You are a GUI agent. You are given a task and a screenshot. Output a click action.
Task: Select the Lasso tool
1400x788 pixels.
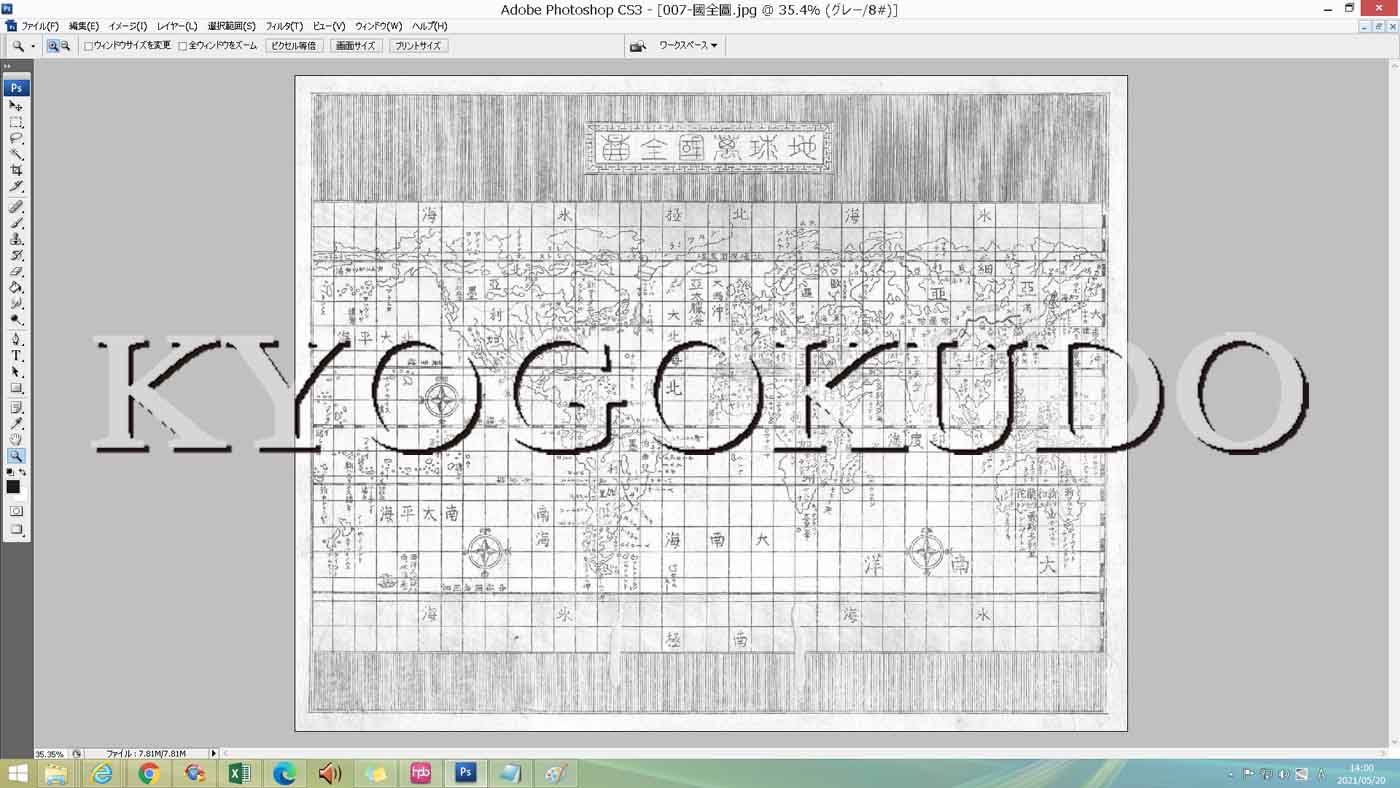(16, 138)
